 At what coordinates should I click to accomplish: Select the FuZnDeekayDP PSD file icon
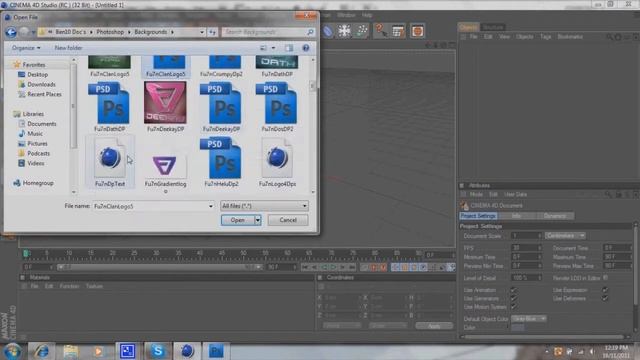[x=221, y=103]
